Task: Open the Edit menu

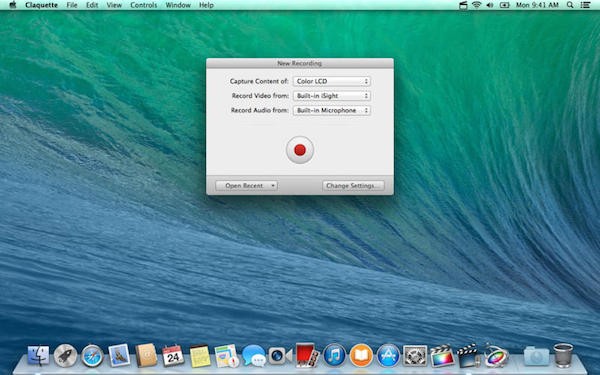Action: tap(92, 5)
